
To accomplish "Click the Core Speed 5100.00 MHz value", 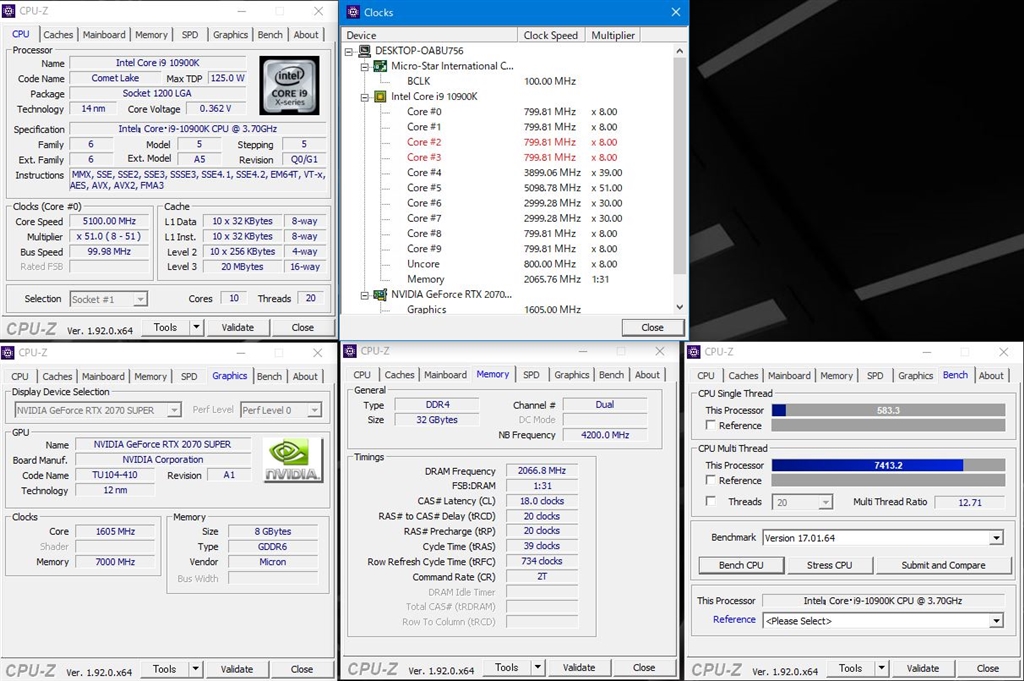I will pos(109,221).
